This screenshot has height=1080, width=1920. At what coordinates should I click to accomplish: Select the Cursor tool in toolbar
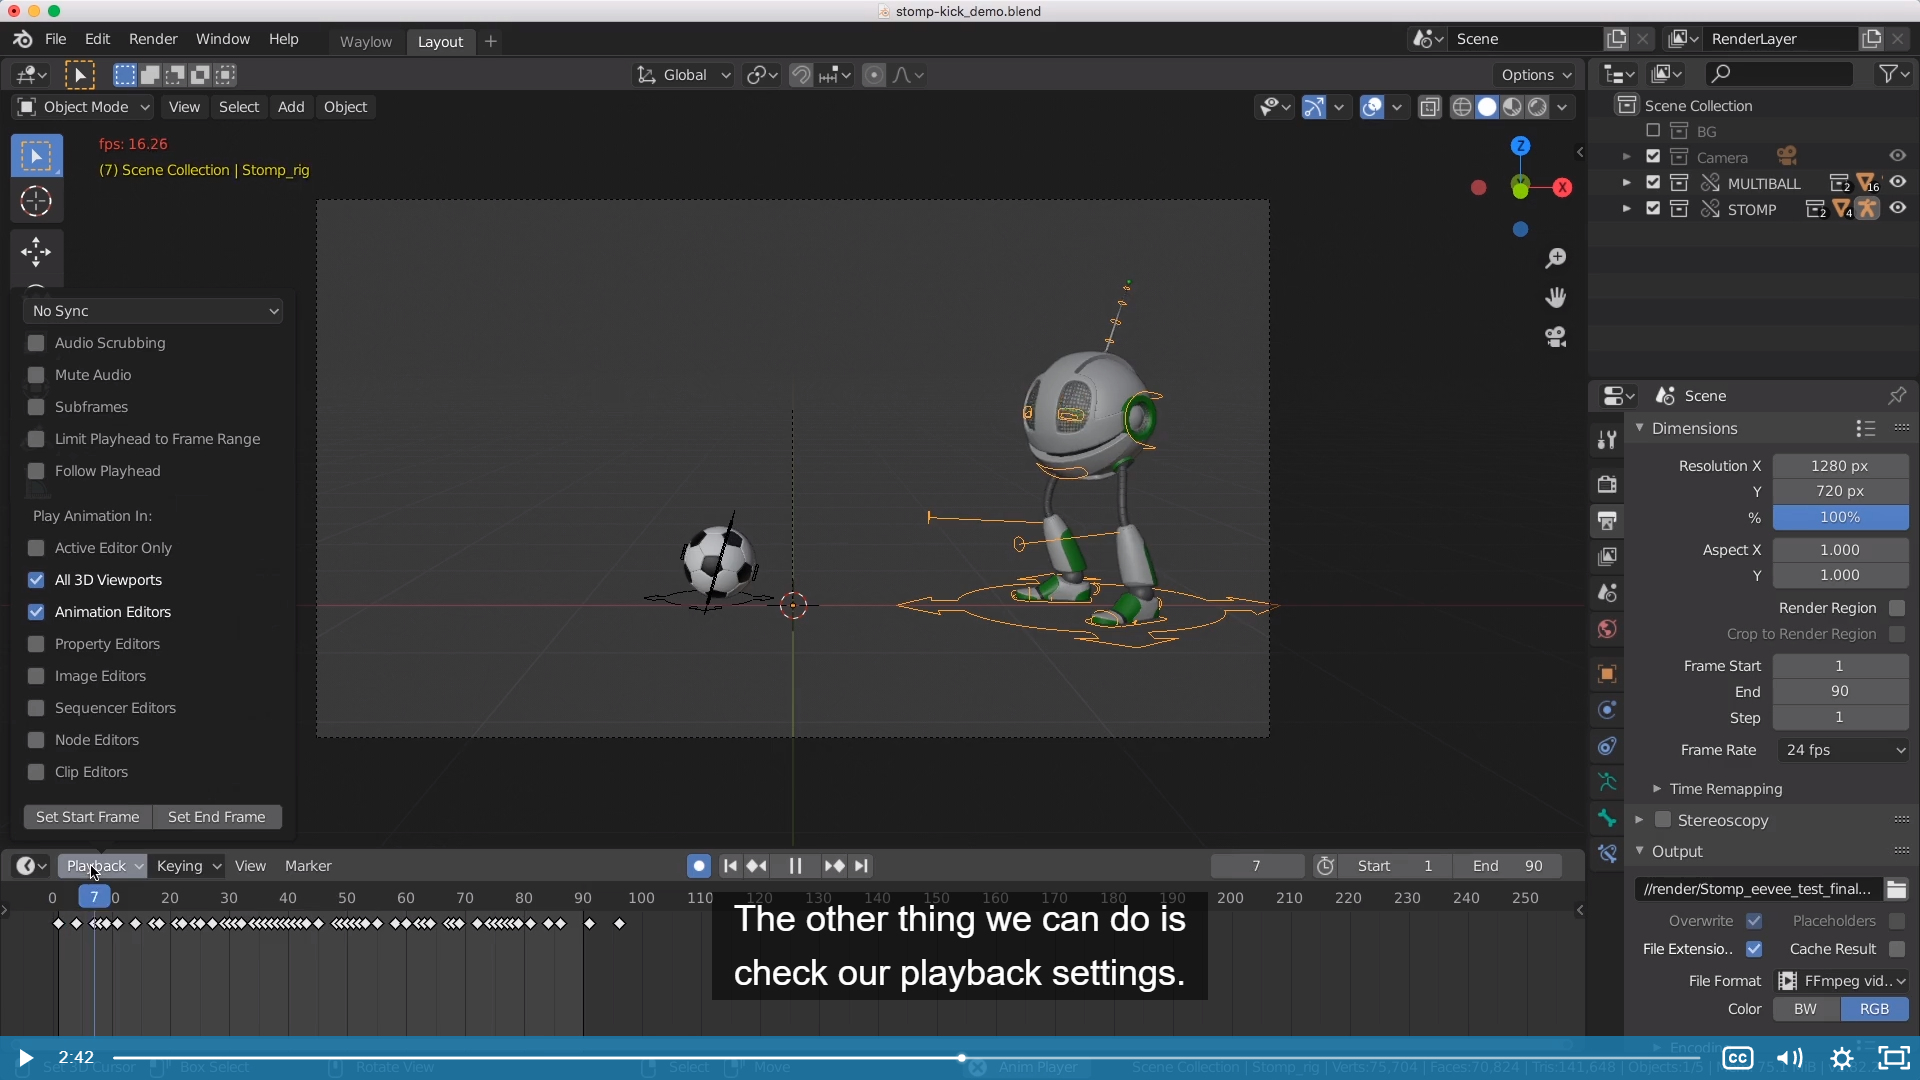tap(36, 202)
